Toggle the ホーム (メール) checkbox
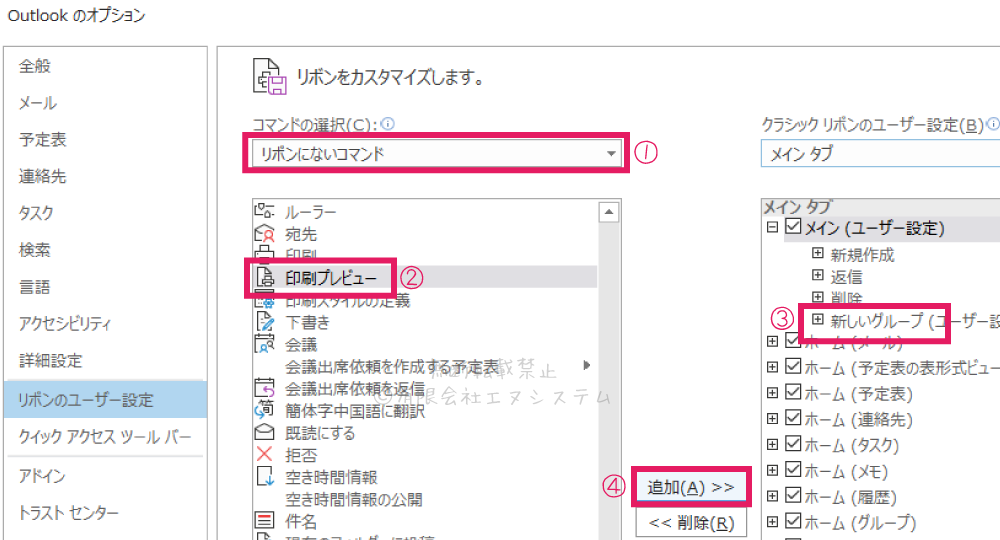Screen dimensions: 1000x540 click(793, 340)
